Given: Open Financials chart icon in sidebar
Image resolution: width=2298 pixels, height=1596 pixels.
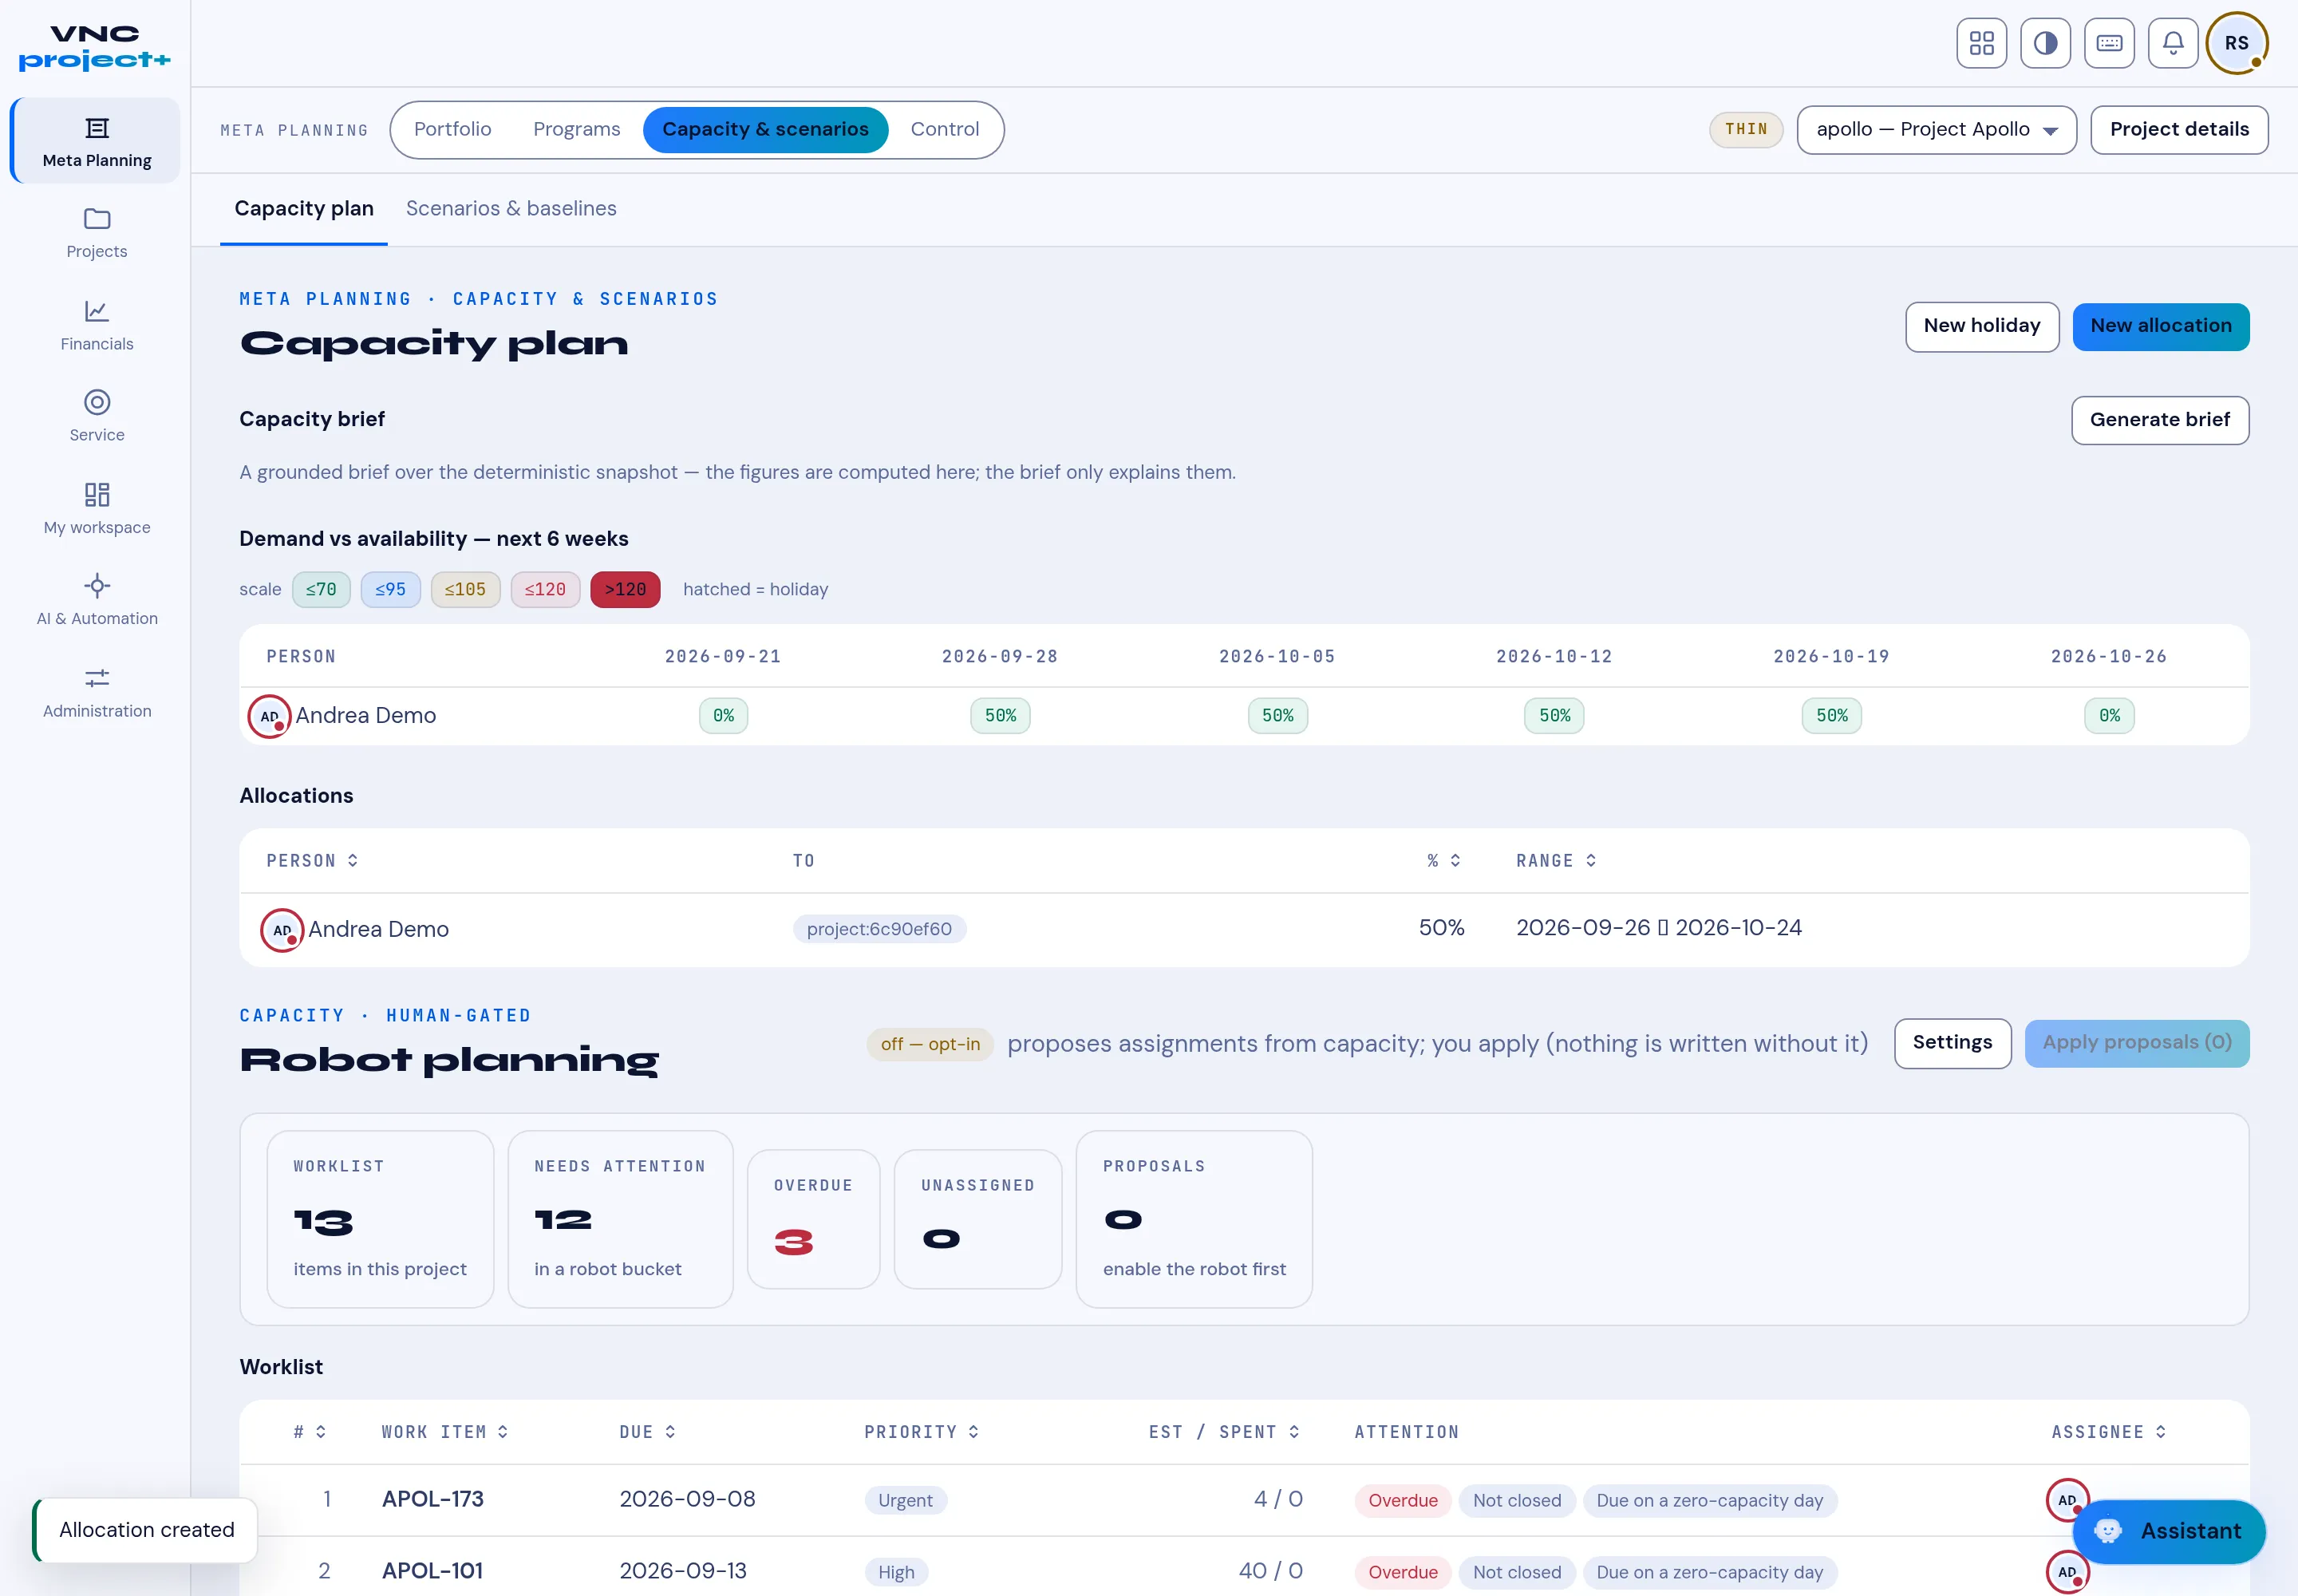Looking at the screenshot, I should 97,311.
